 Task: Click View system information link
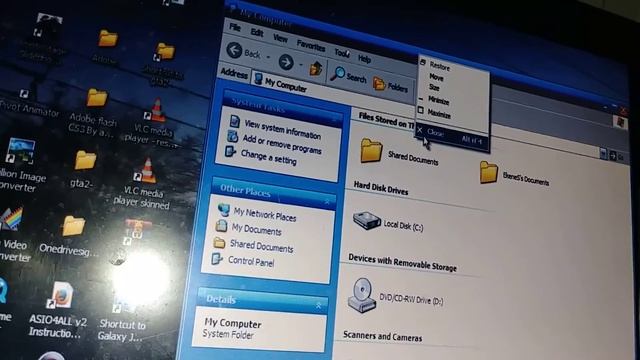(282, 129)
